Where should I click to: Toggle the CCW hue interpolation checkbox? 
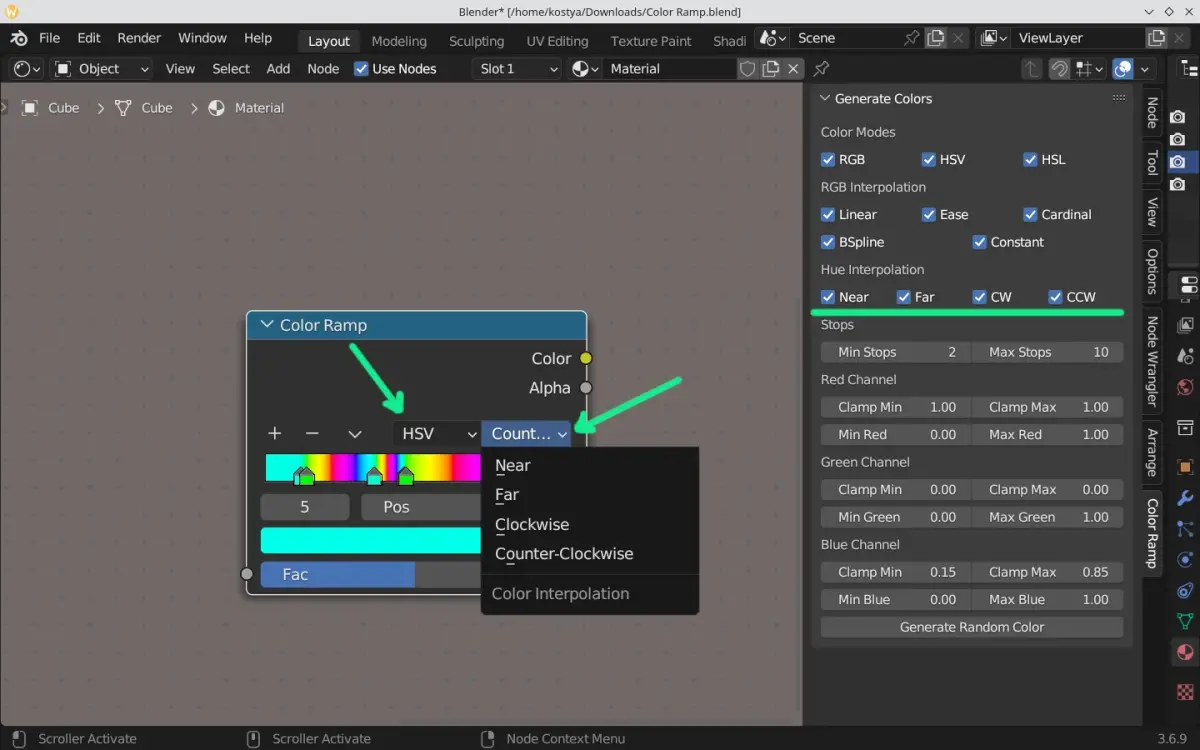click(1055, 297)
